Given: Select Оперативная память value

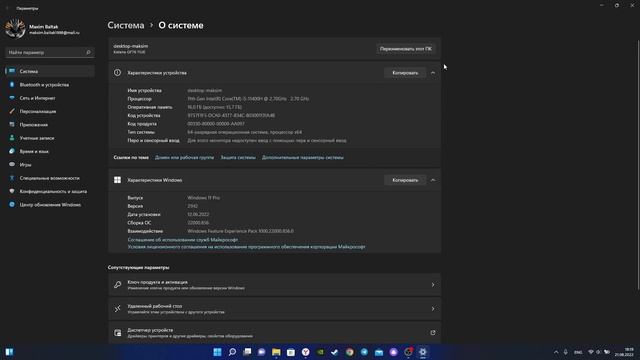Looking at the screenshot, I should pyautogui.click(x=214, y=107).
